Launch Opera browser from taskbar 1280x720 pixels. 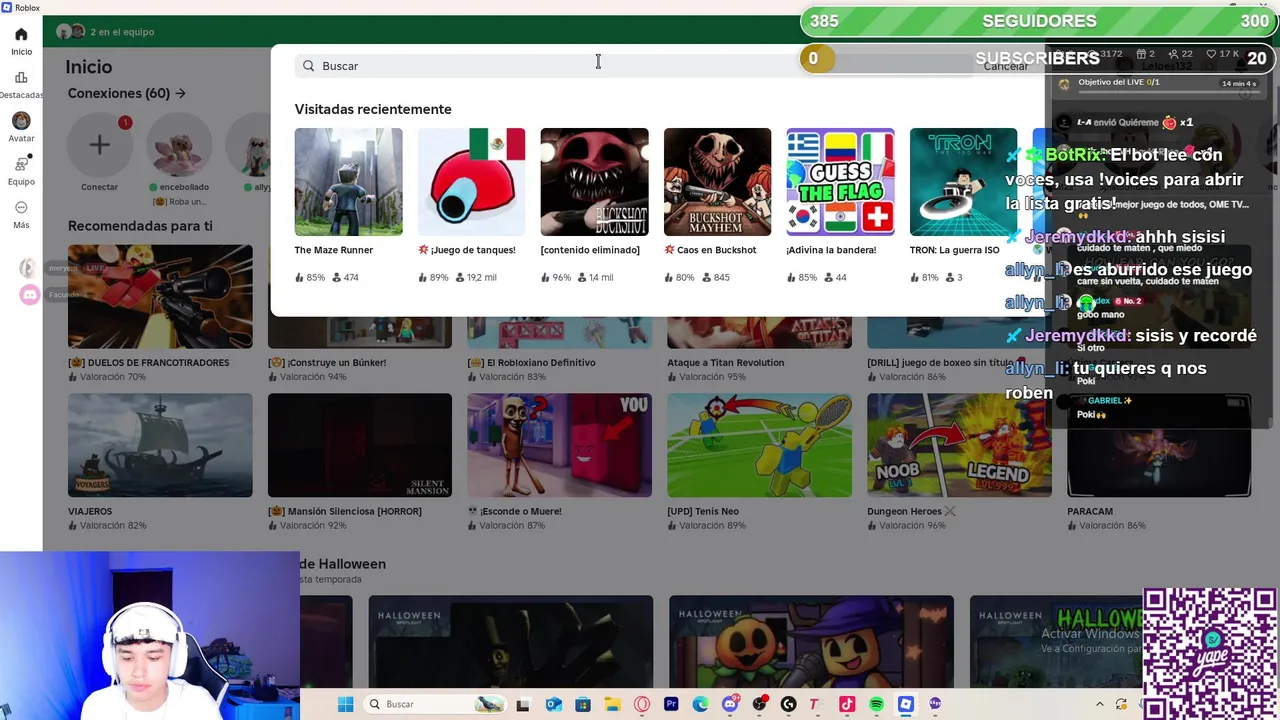tap(641, 705)
